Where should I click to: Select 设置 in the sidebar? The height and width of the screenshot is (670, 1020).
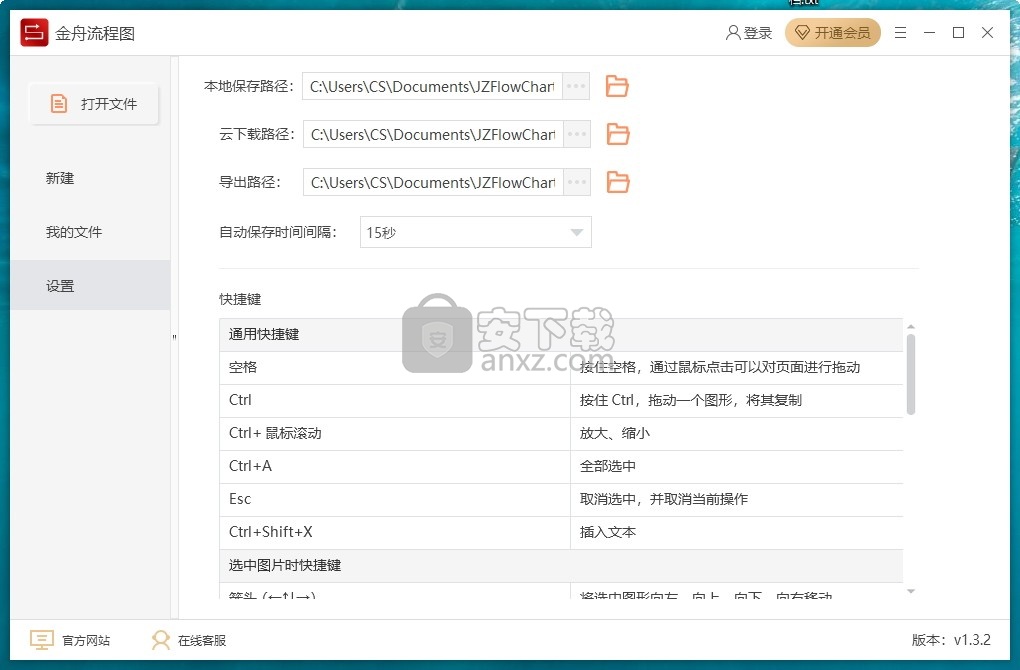coord(90,286)
